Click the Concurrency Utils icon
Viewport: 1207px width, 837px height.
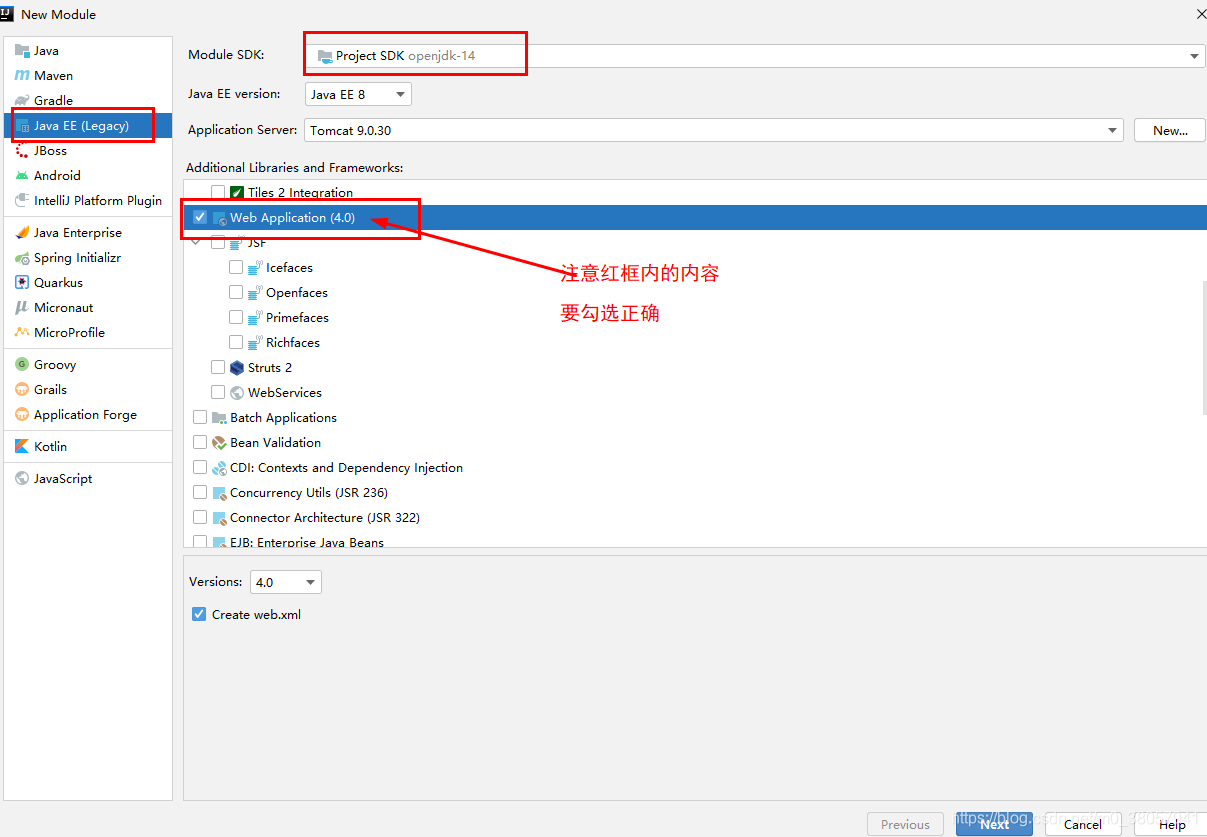point(219,492)
